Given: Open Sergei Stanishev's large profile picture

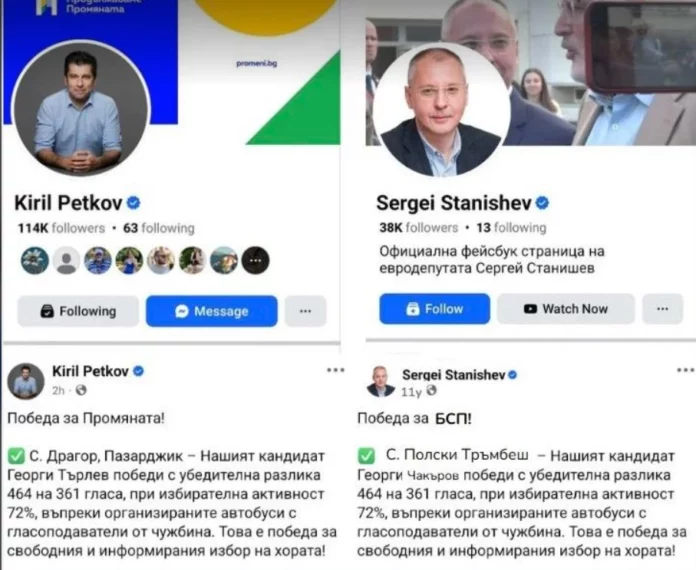Looking at the screenshot, I should pyautogui.click(x=441, y=109).
